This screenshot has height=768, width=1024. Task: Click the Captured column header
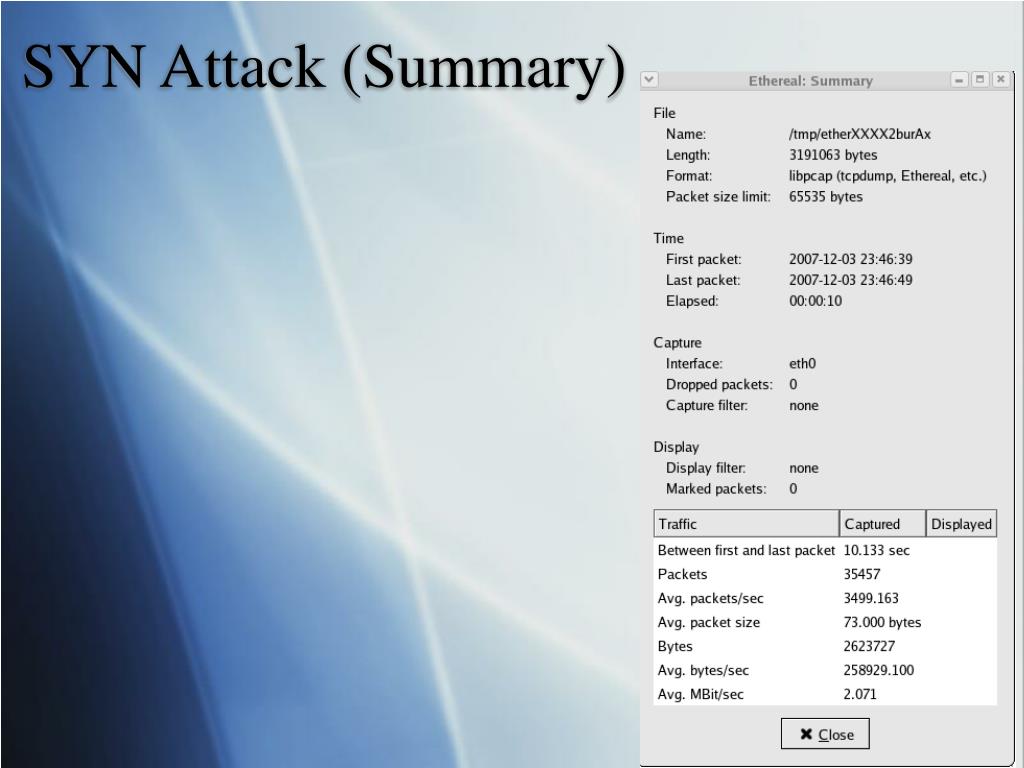882,524
